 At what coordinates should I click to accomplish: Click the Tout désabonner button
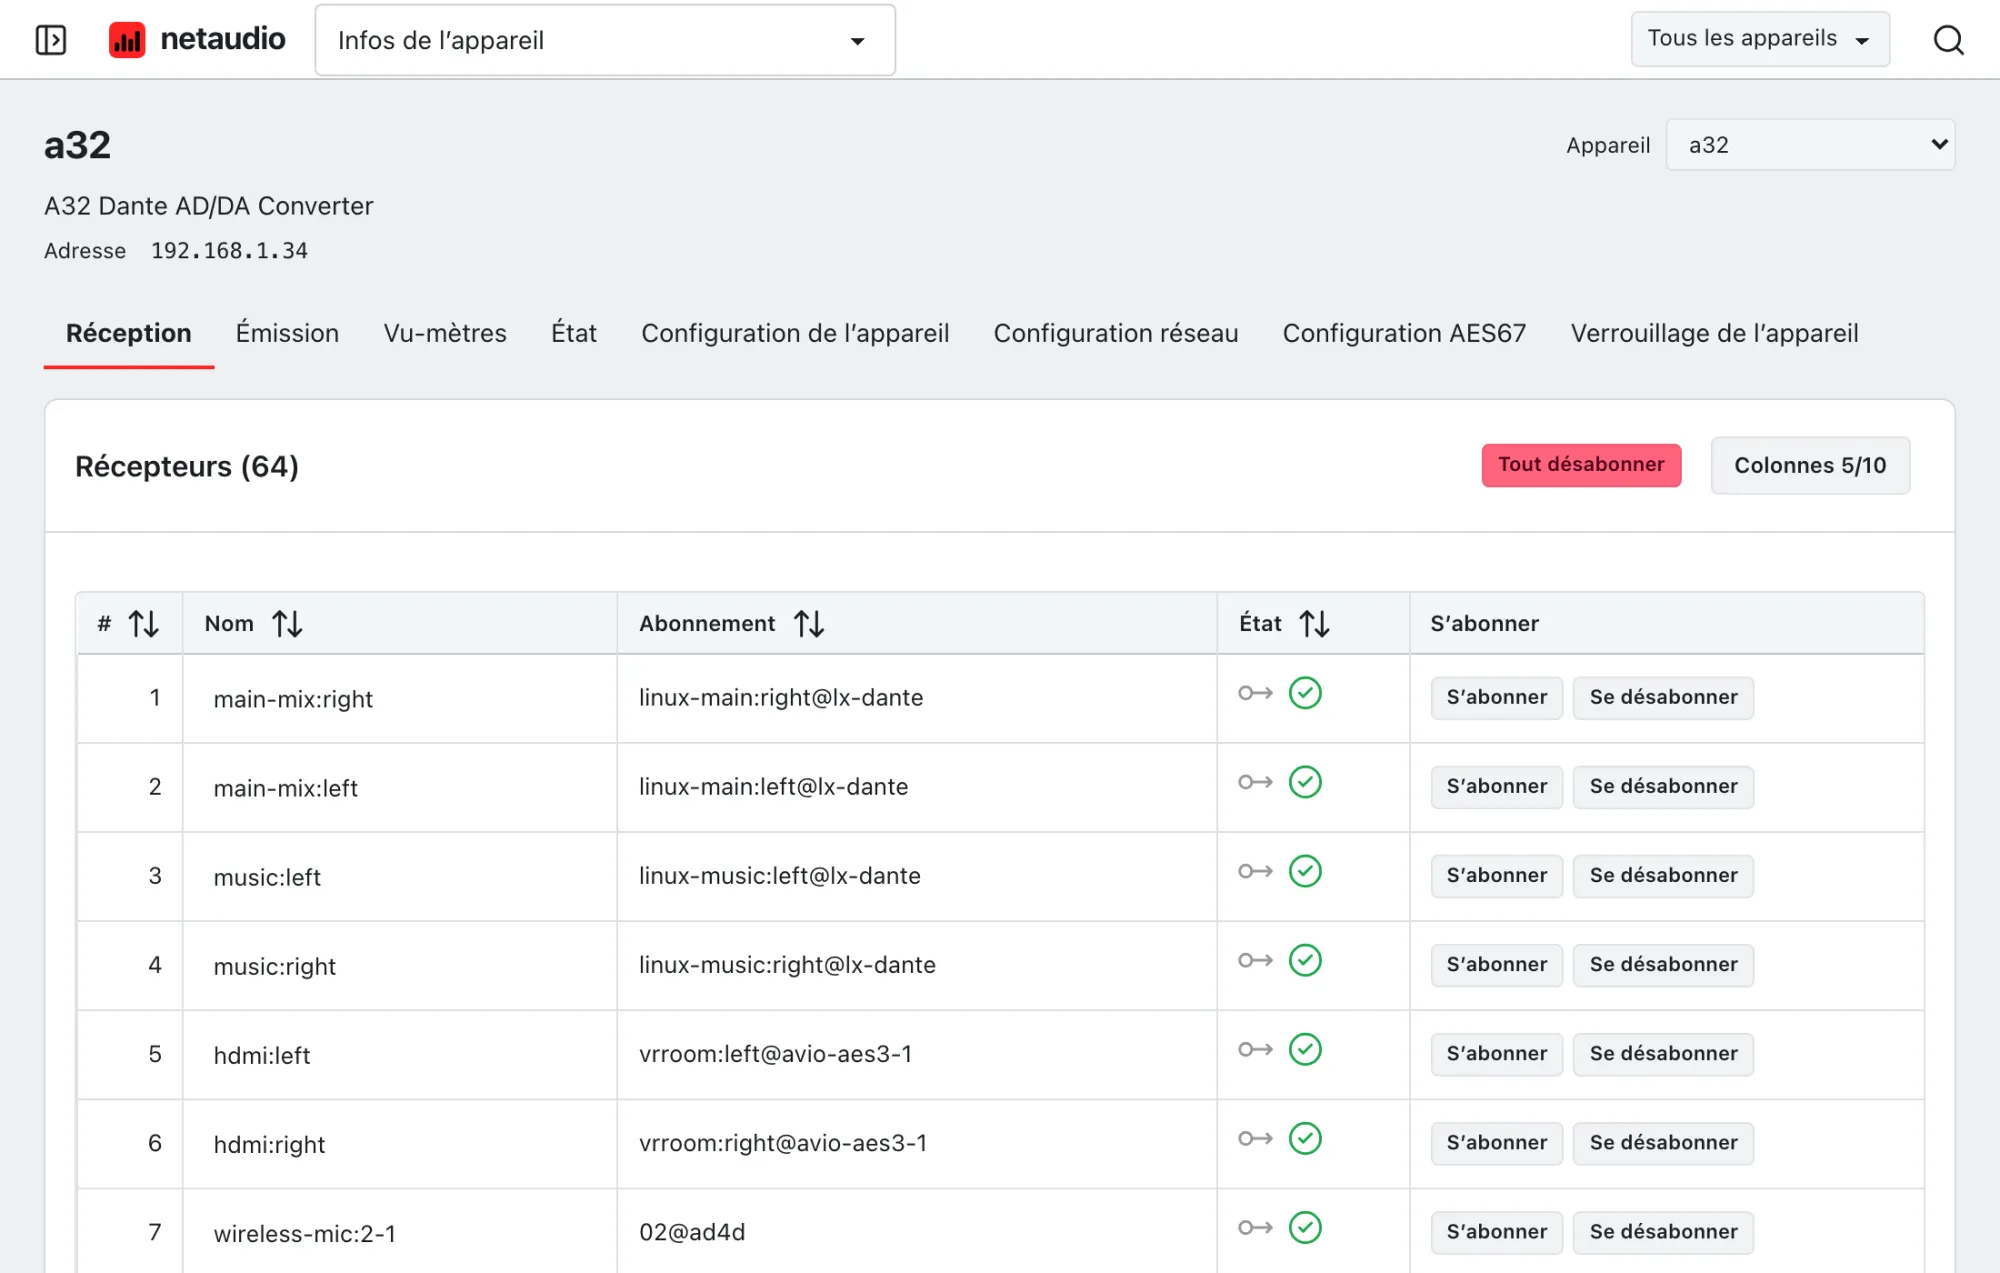[x=1581, y=465]
